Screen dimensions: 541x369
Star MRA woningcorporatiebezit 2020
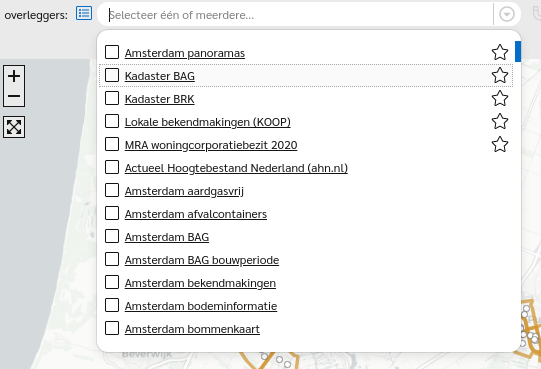point(500,144)
